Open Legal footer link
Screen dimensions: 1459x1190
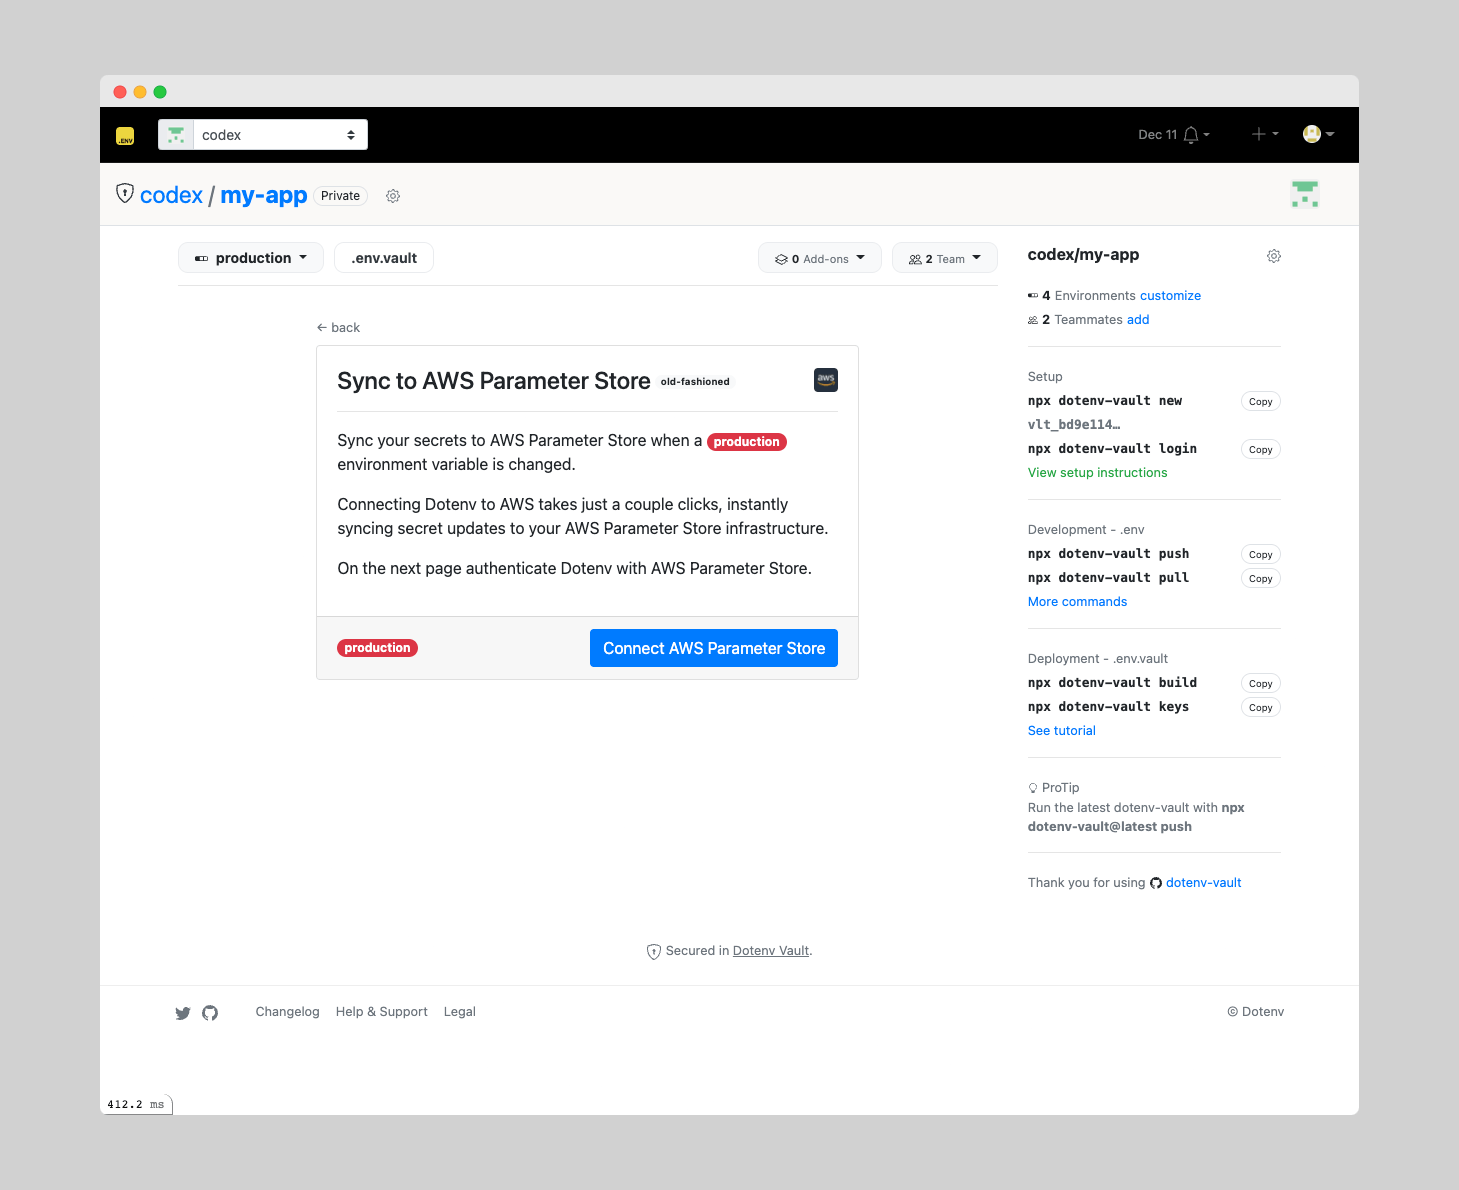tap(460, 1012)
